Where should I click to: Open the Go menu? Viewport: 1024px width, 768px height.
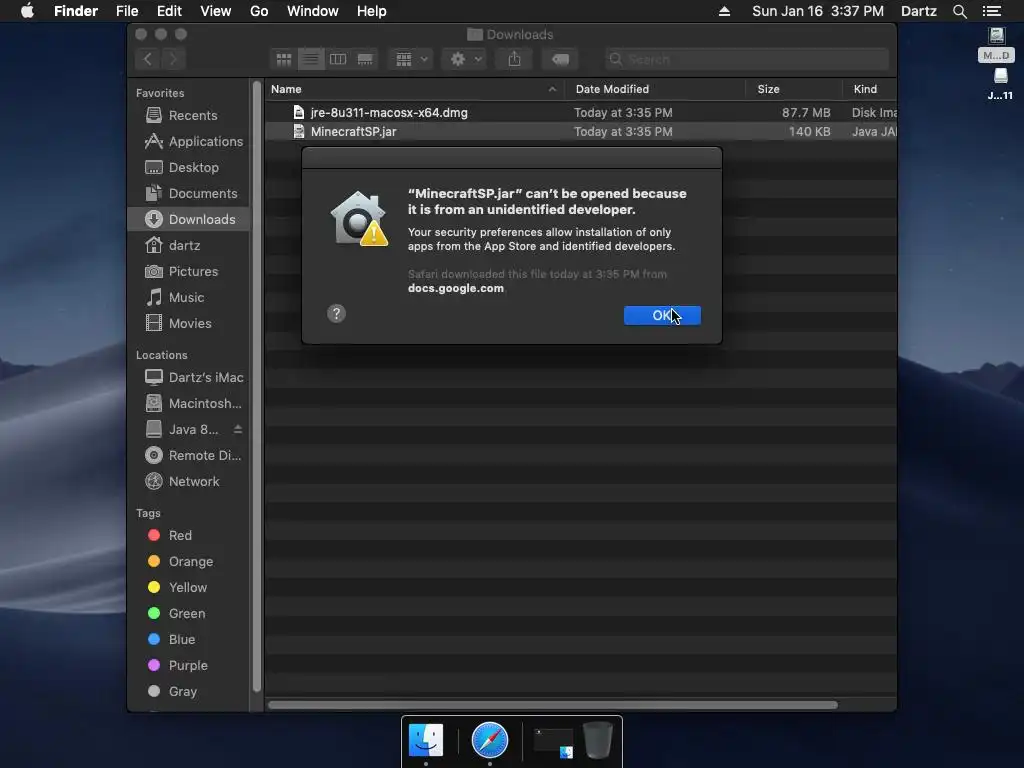tap(259, 11)
